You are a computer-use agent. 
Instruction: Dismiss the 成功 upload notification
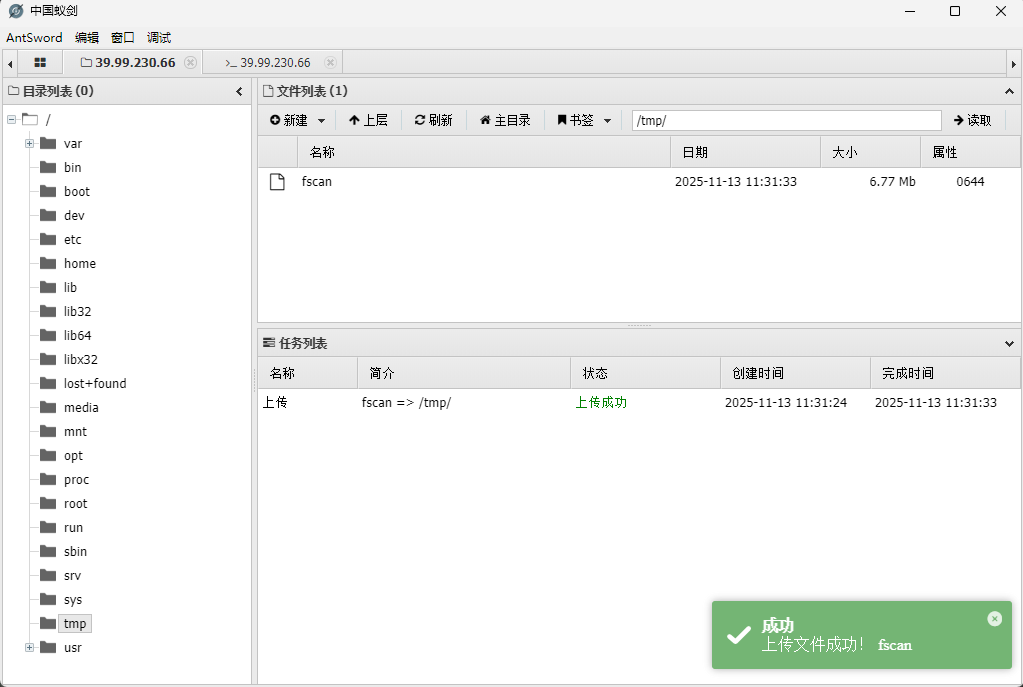994,619
